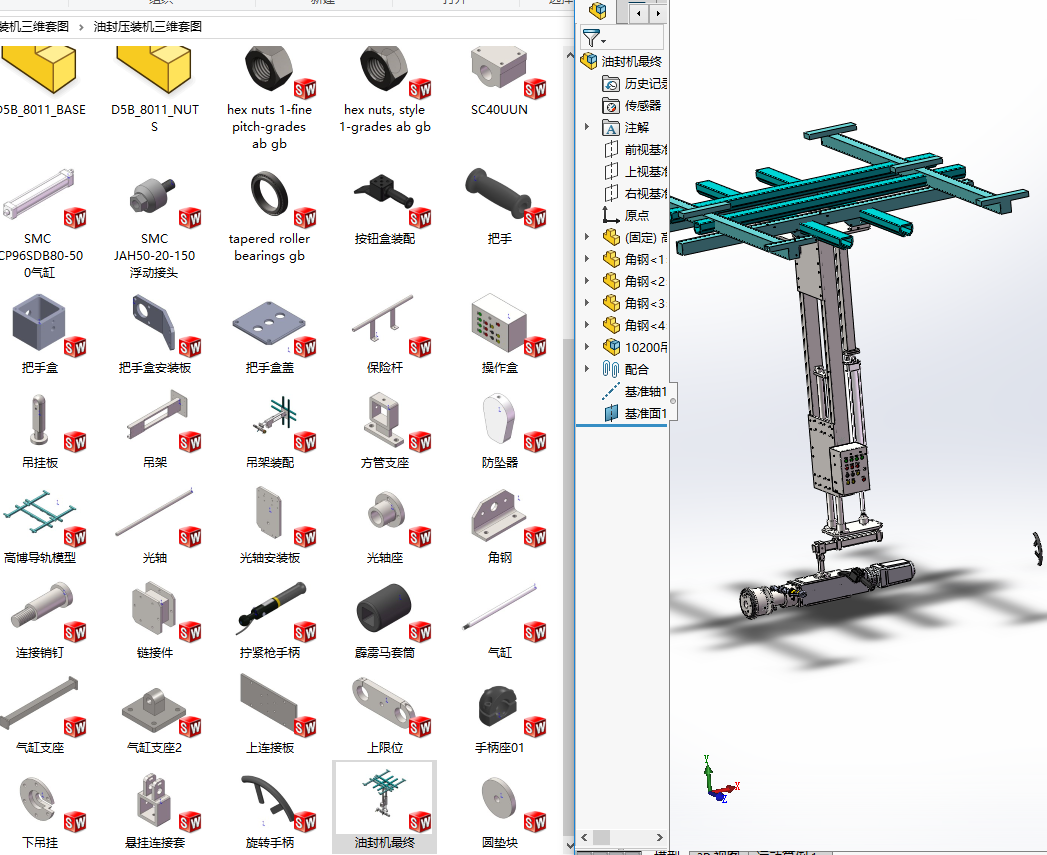
Task: Click the 基准面1 plane icon
Action: point(611,413)
